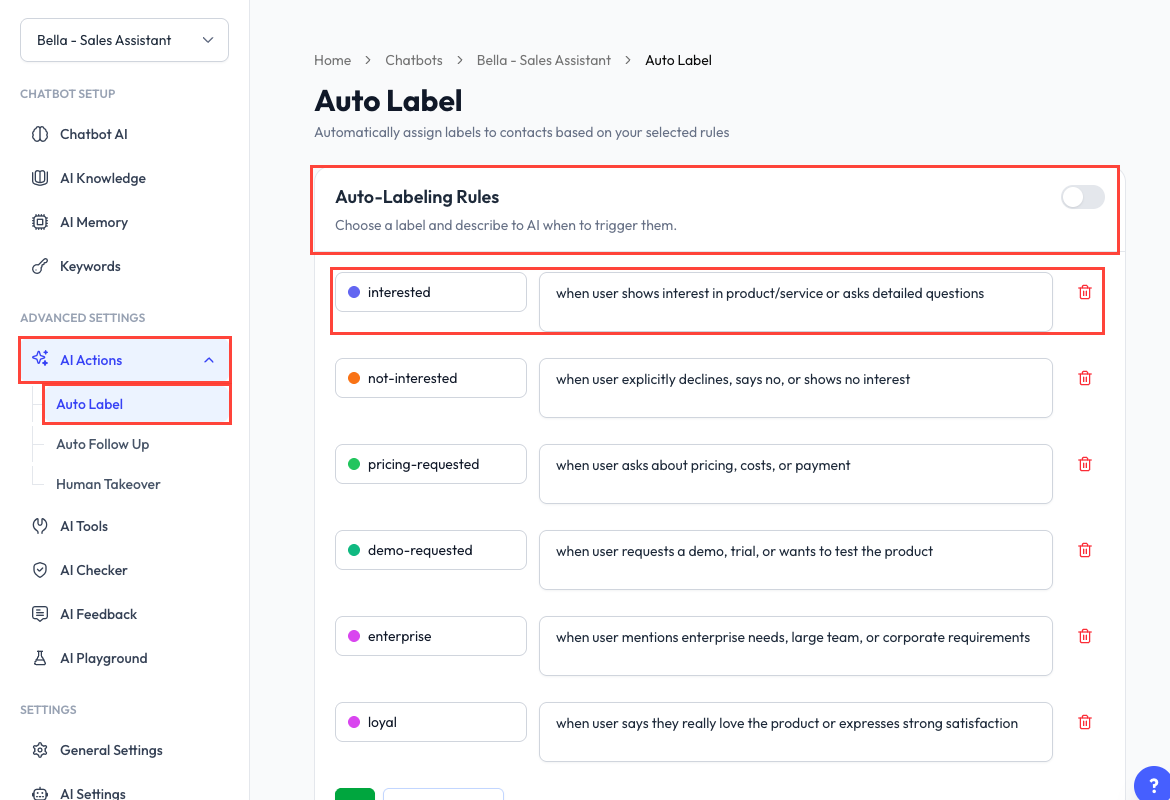This screenshot has width=1170, height=800.
Task: Click the AI Knowledge book icon
Action: click(x=40, y=178)
